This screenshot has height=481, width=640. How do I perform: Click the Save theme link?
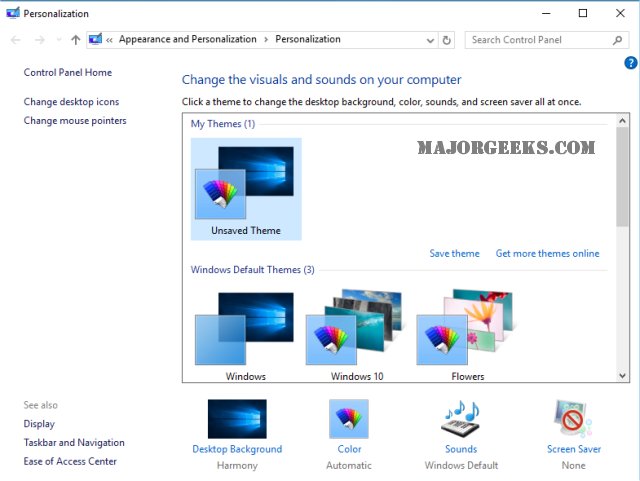tap(454, 254)
